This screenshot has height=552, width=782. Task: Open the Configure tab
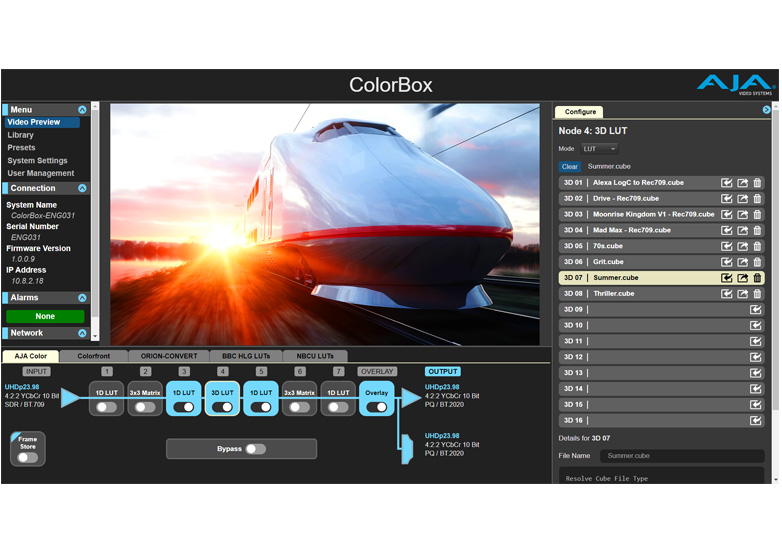(580, 112)
